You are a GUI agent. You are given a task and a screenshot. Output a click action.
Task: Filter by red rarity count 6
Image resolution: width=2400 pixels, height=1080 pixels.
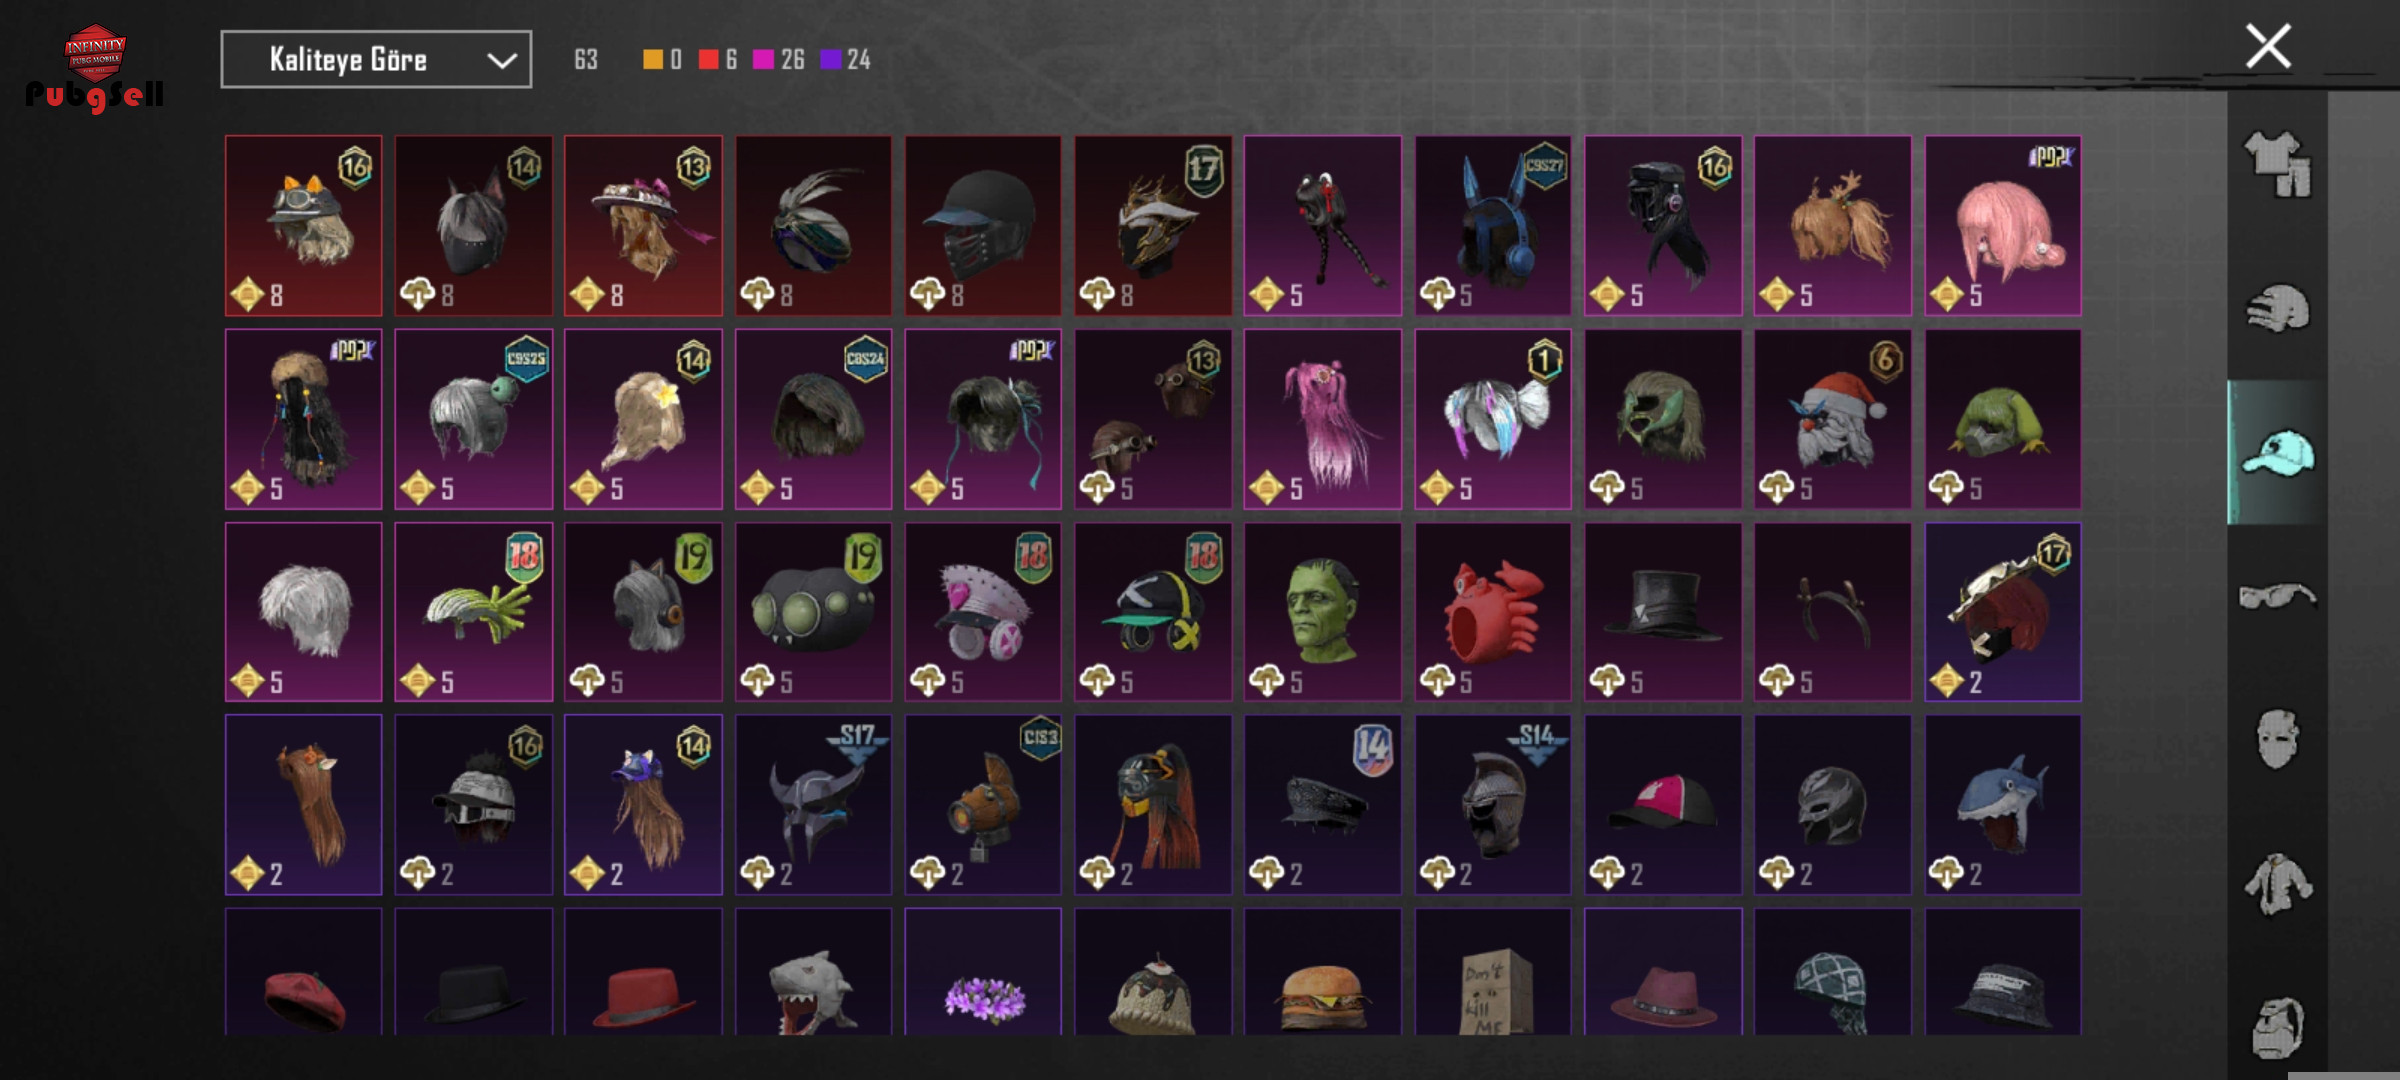718,60
